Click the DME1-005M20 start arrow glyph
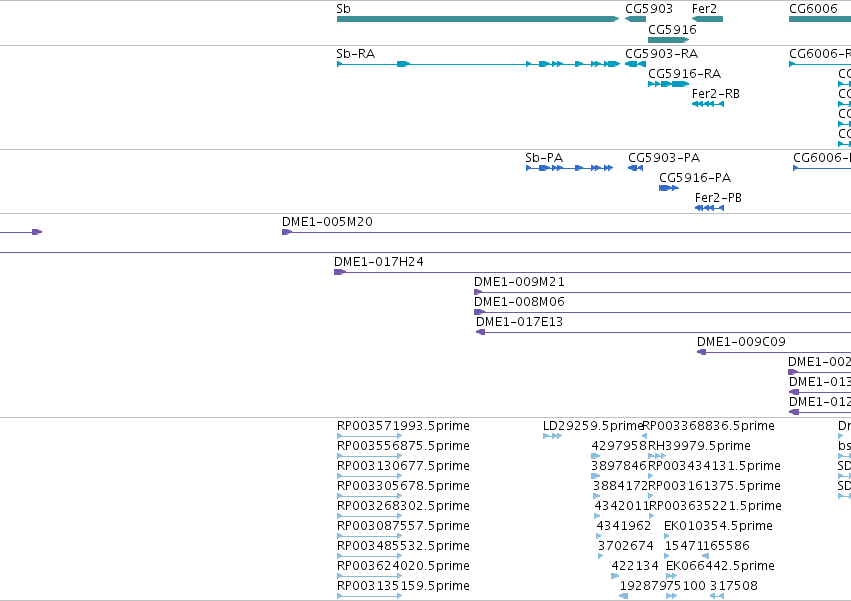The height and width of the screenshot is (601, 851). point(287,232)
